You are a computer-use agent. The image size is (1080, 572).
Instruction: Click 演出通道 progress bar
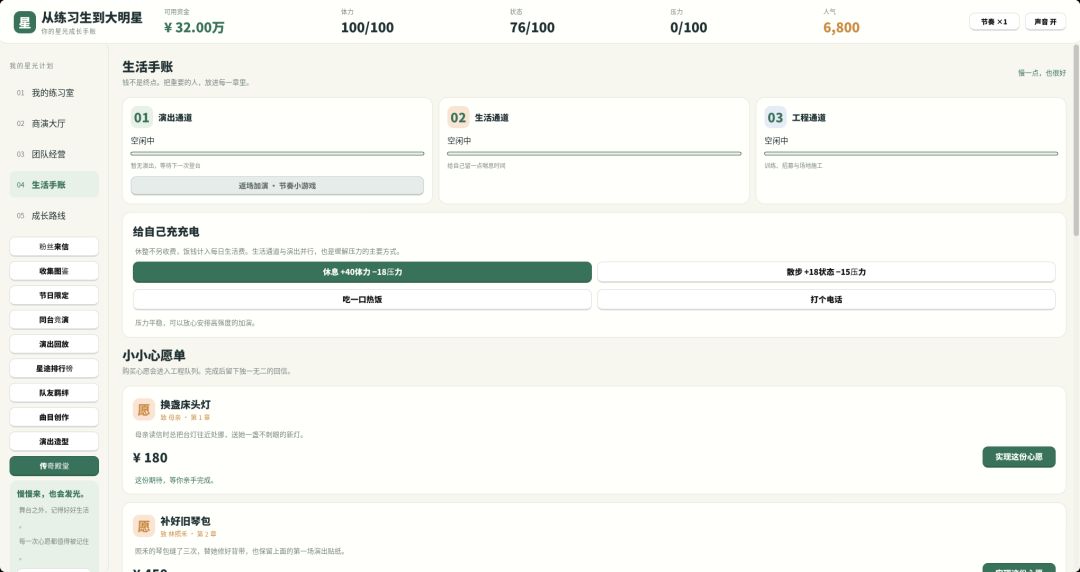(277, 154)
